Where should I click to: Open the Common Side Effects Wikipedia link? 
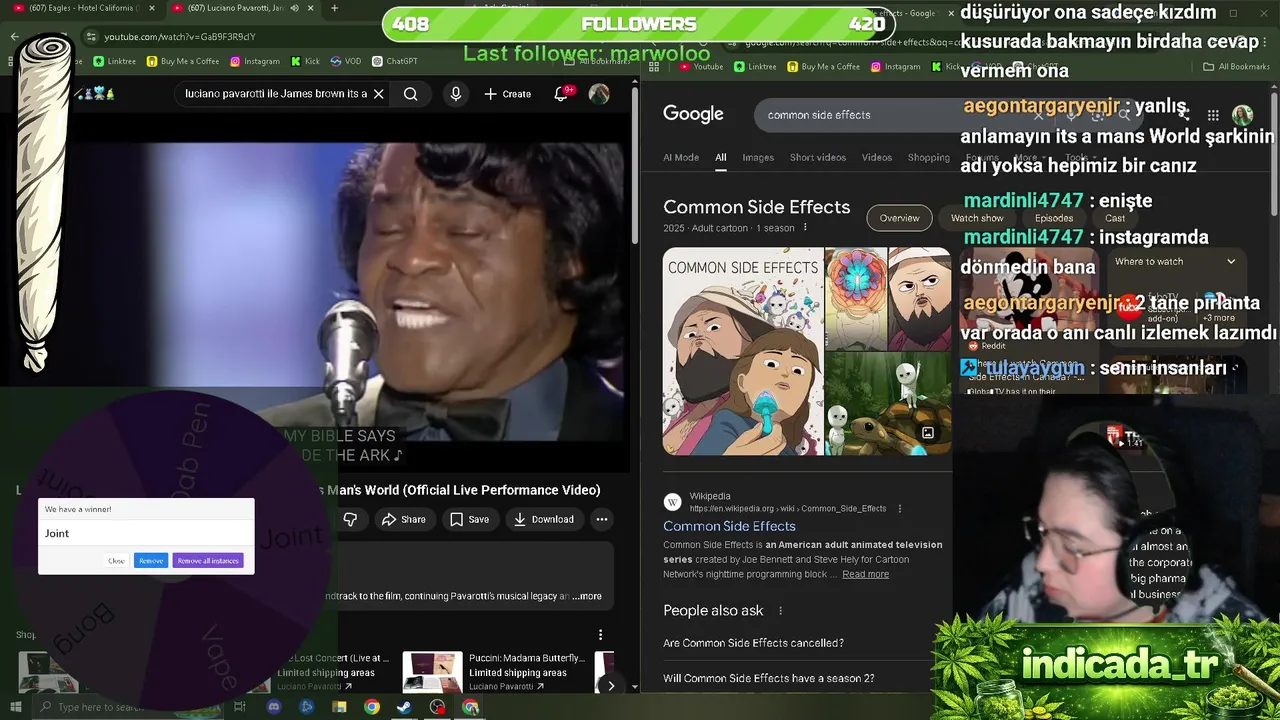[x=729, y=526]
